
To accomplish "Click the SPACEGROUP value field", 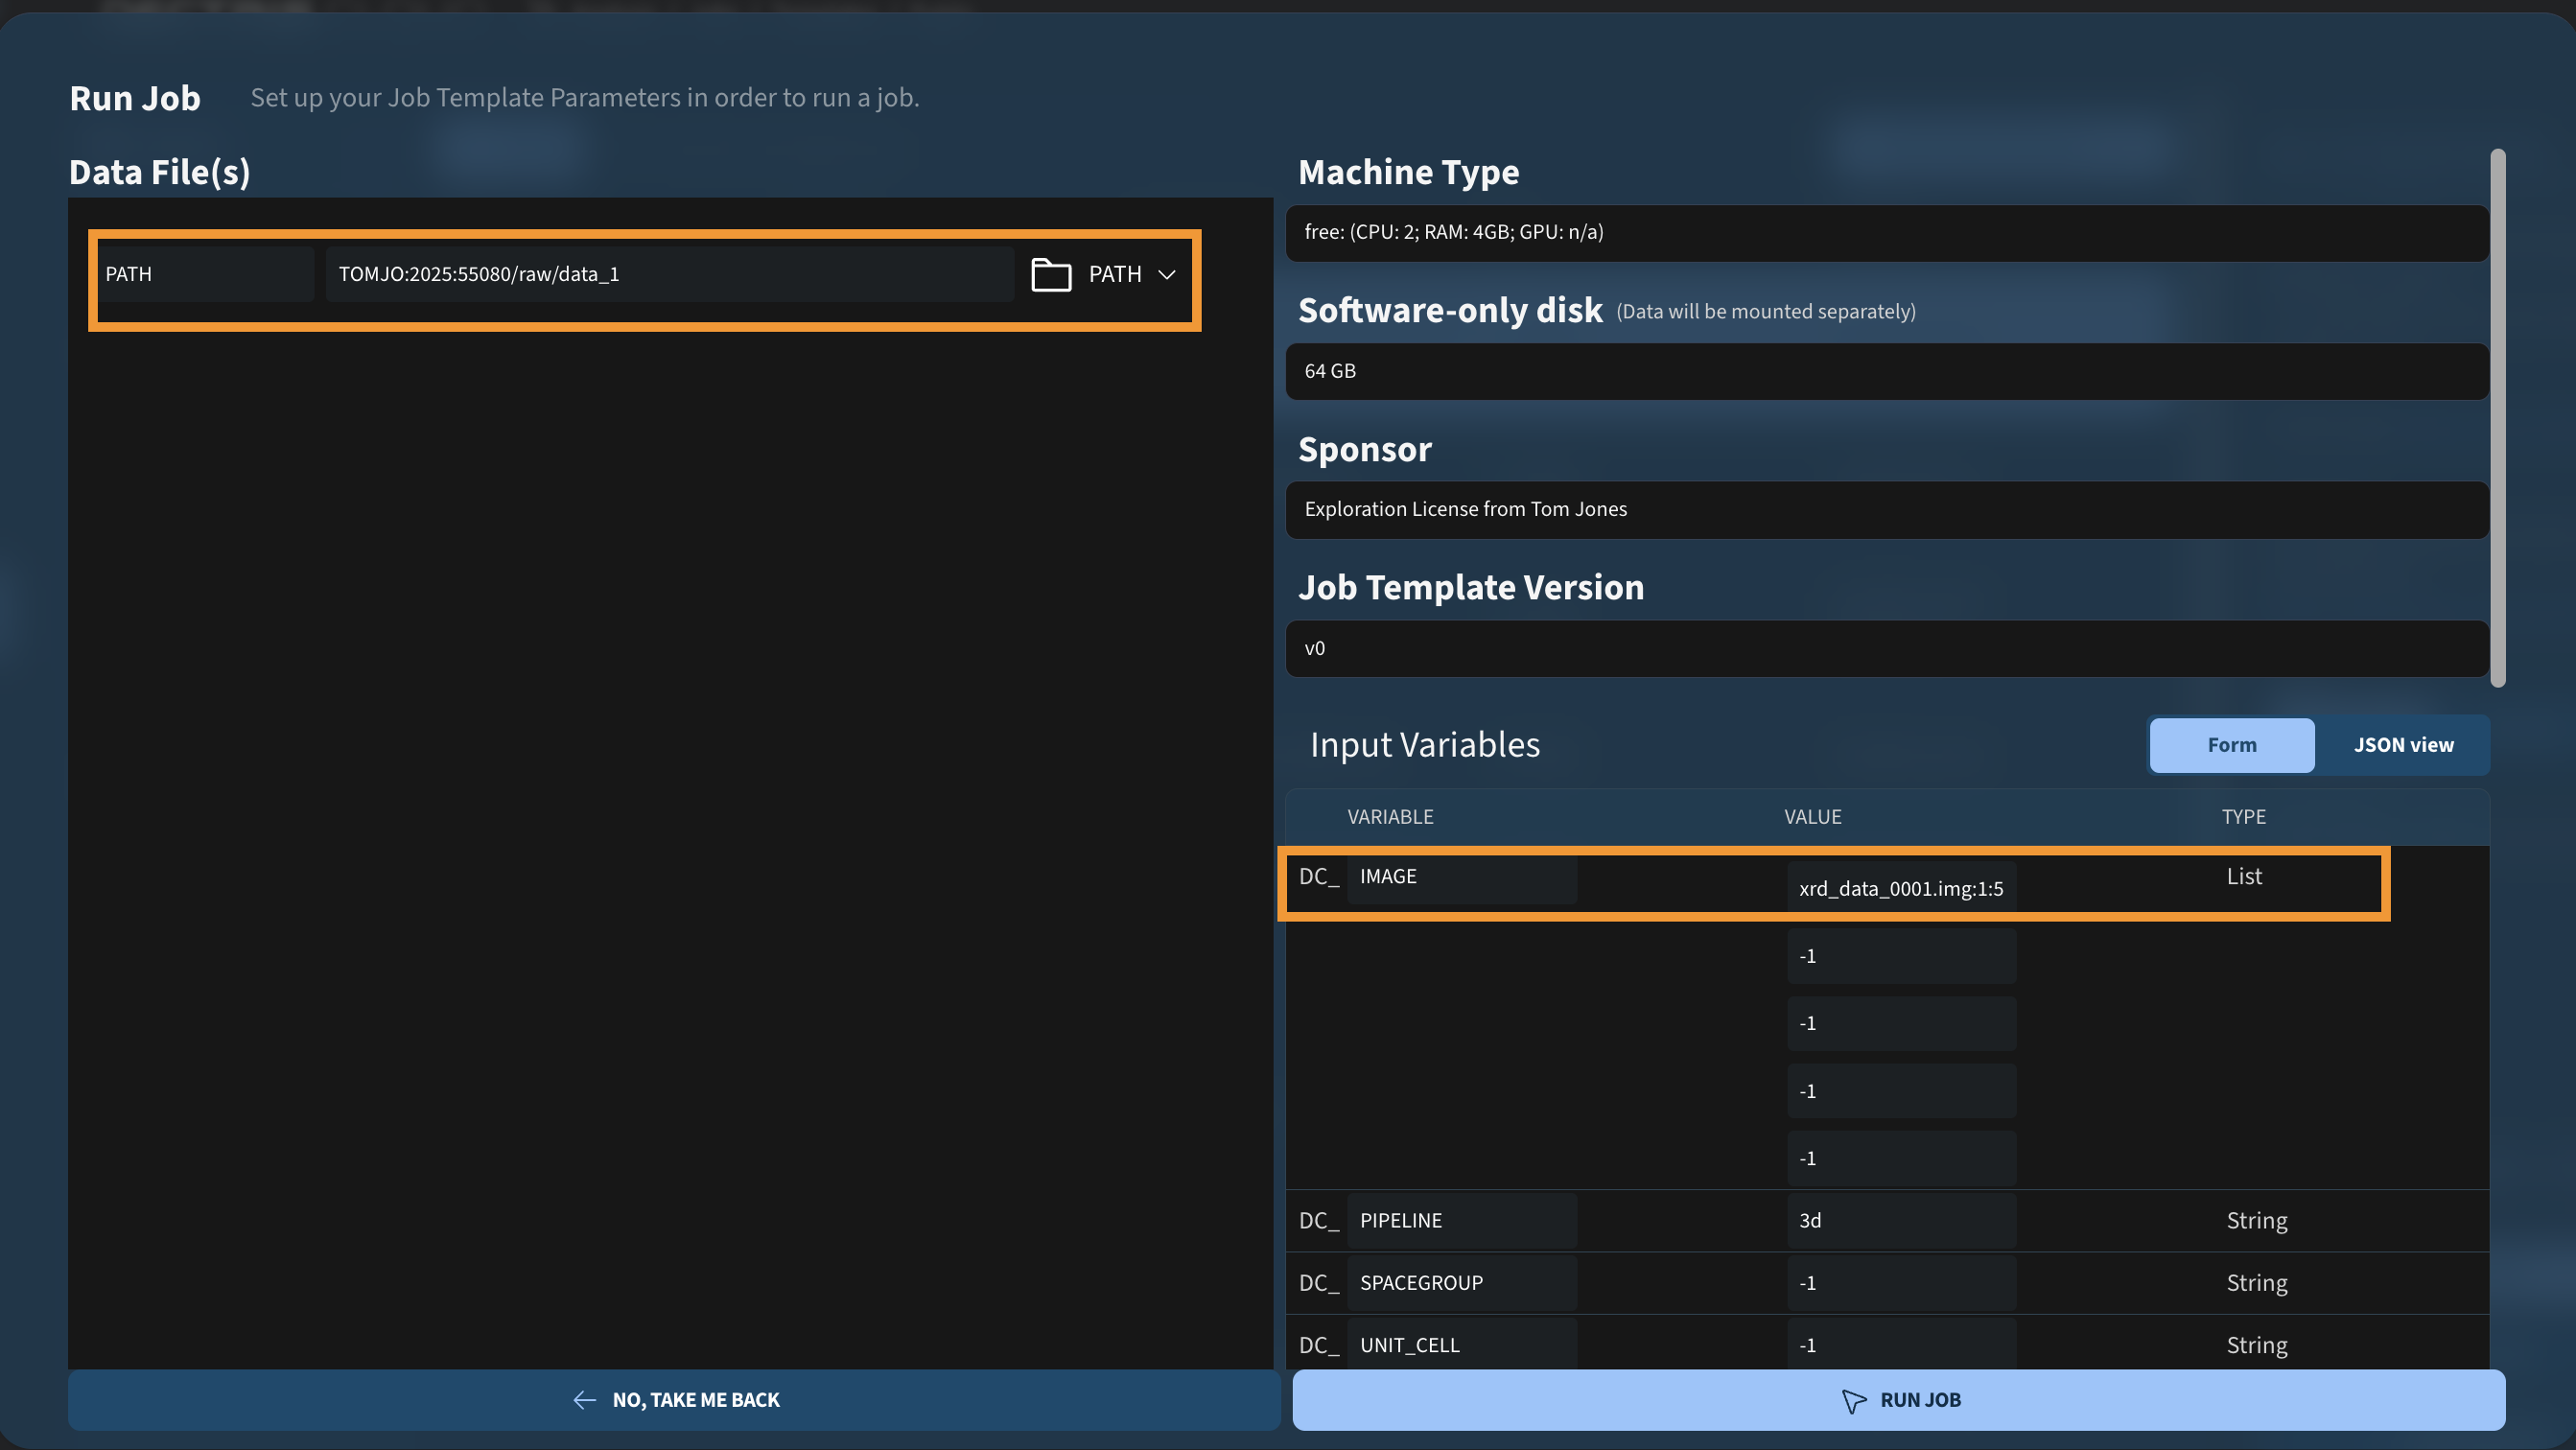I will 1900,1282.
